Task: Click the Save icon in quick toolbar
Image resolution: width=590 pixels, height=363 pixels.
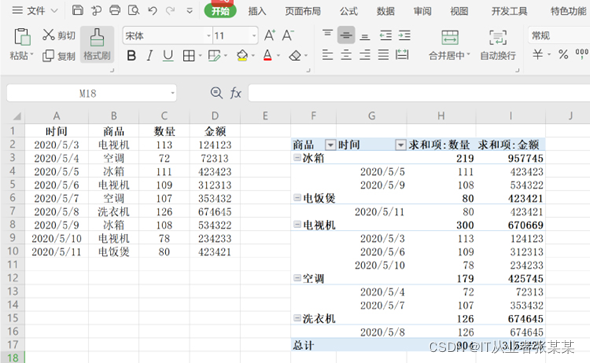Action: pyautogui.click(x=78, y=10)
